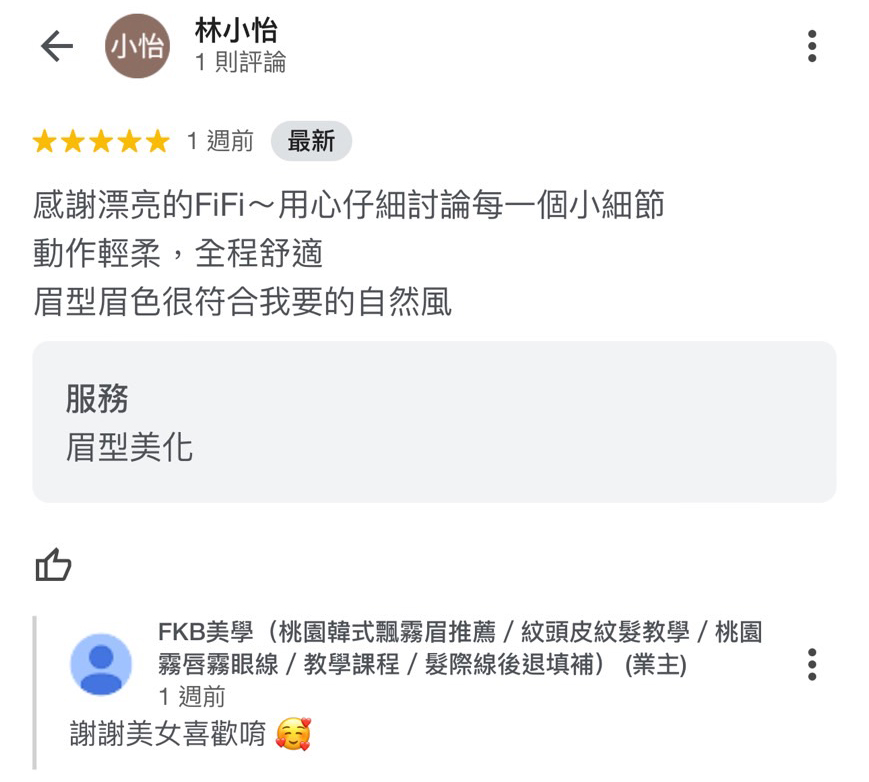Click the owner reply's 1 週前 timestamp
The width and height of the screenshot is (869, 782).
192,697
